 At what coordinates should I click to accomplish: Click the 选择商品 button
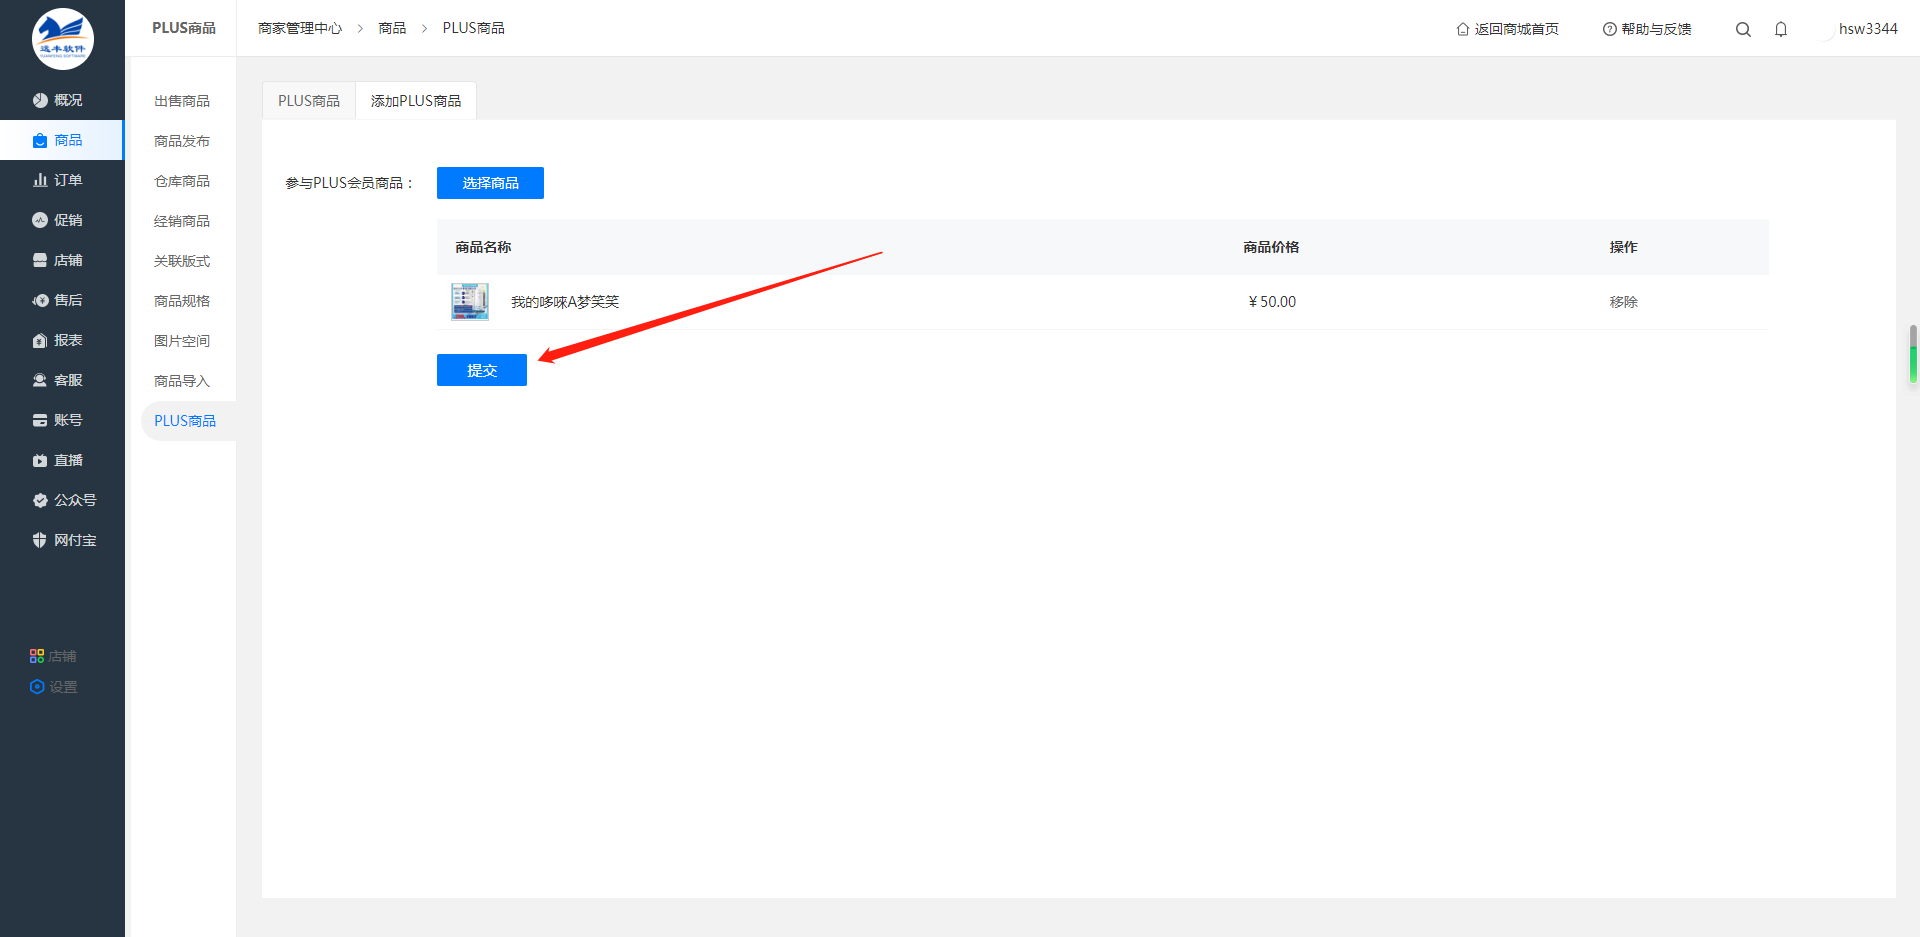[x=490, y=183]
